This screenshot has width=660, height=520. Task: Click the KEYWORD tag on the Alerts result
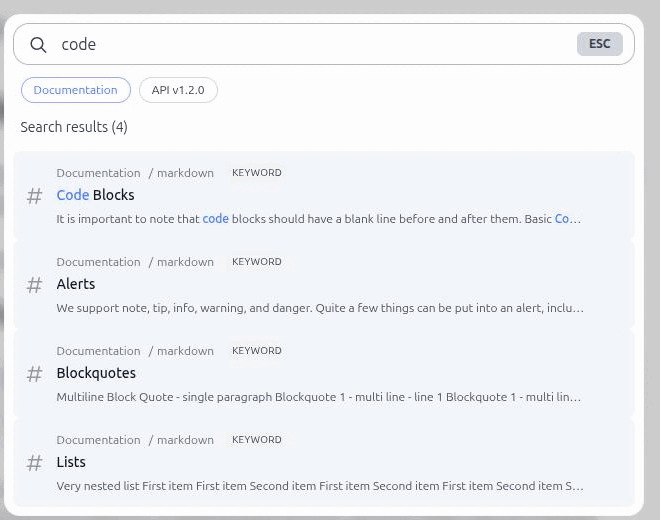[x=257, y=261]
